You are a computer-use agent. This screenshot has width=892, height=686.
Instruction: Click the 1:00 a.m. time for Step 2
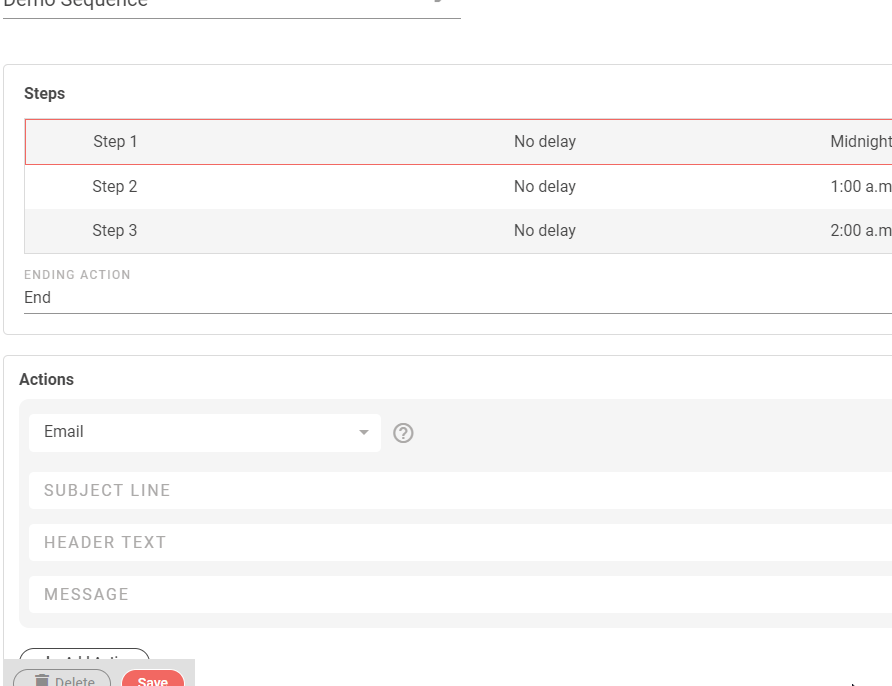[x=860, y=187]
